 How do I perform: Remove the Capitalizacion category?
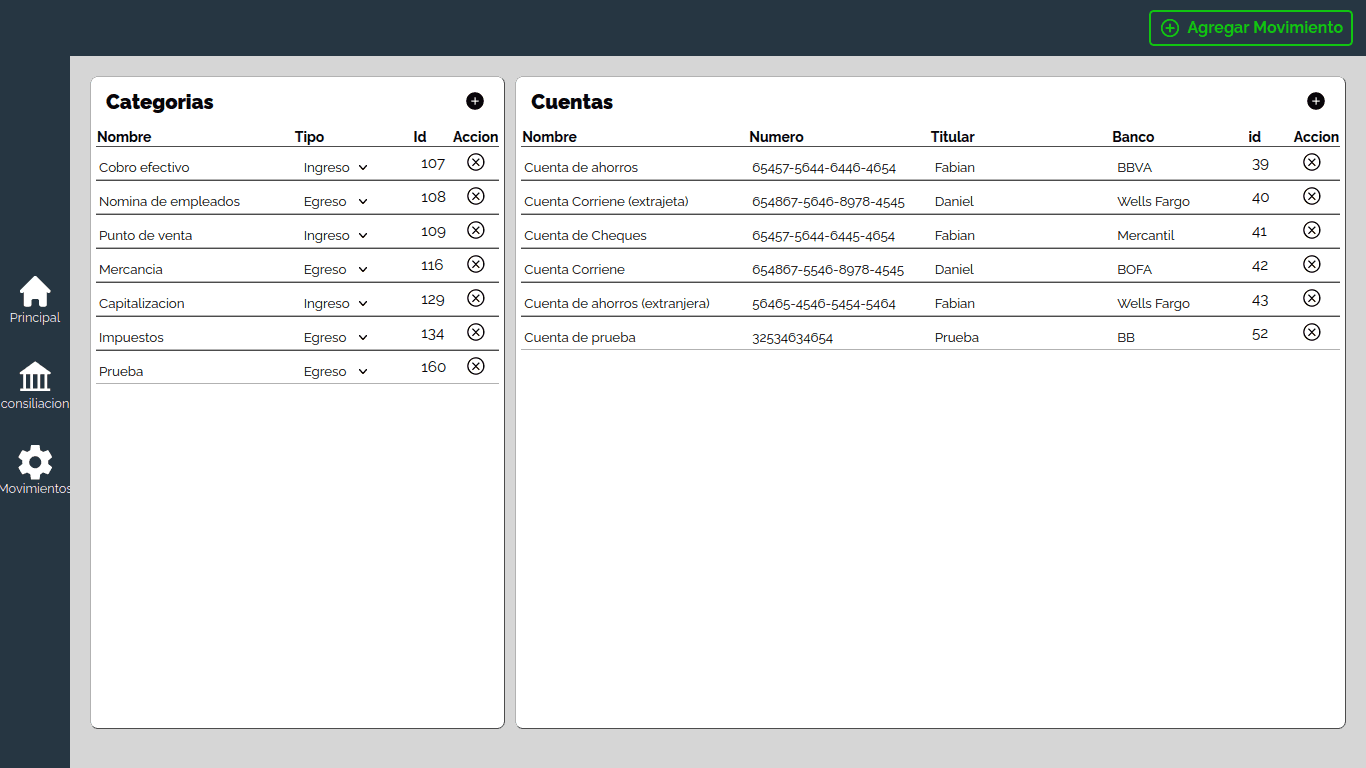point(476,298)
